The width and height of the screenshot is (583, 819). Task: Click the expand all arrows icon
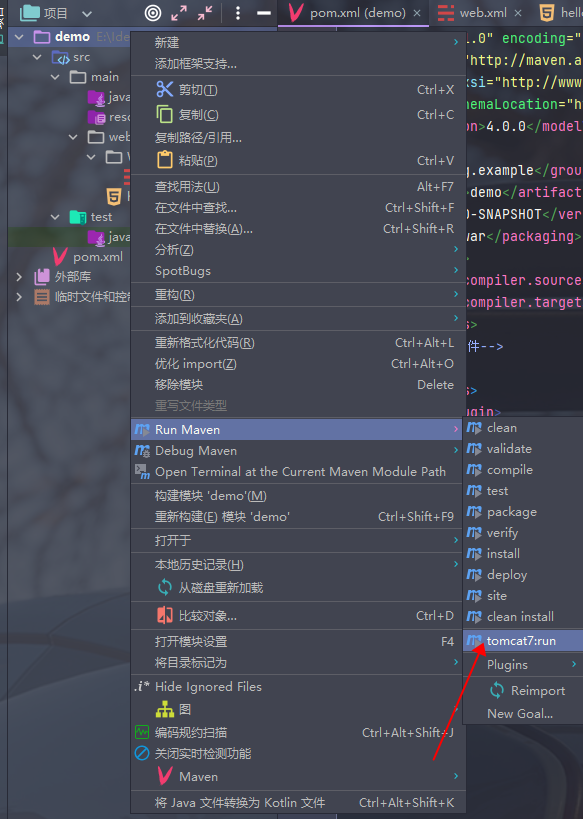coord(179,13)
